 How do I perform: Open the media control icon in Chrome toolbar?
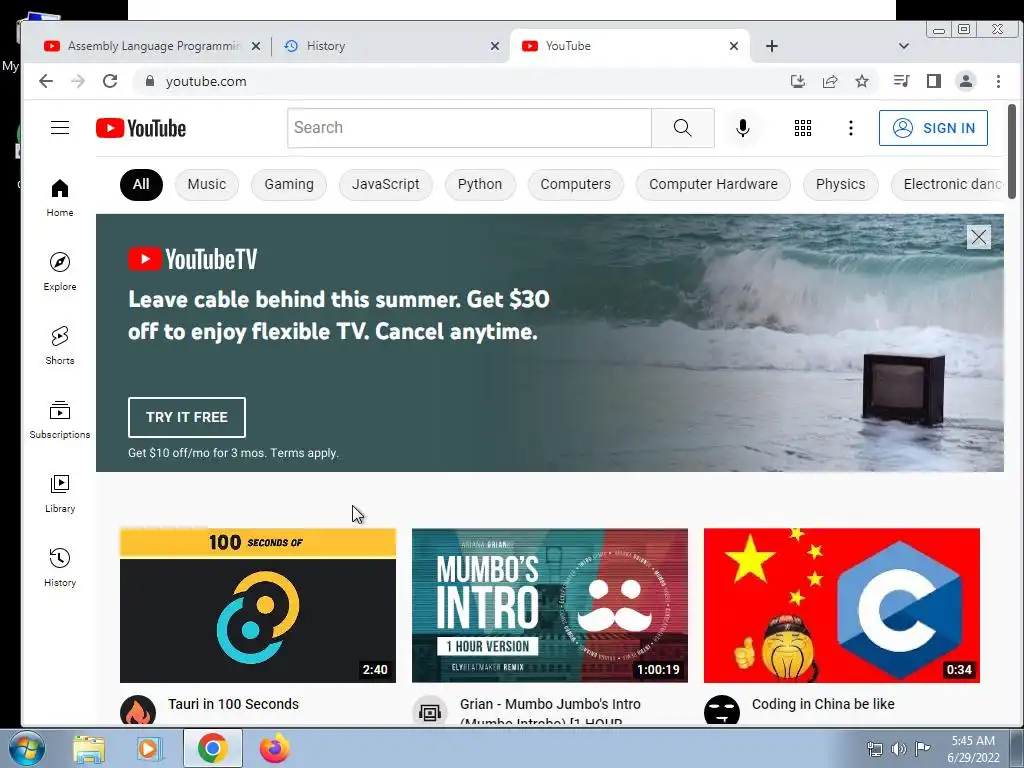pos(902,81)
